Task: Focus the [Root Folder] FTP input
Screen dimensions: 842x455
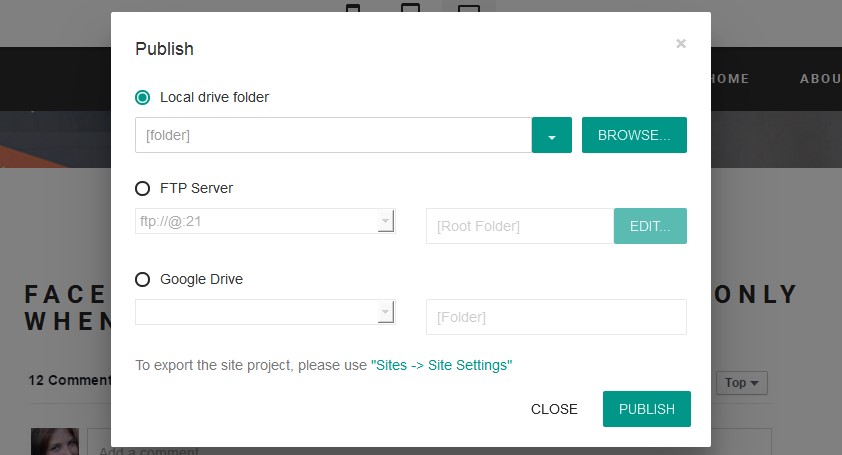Action: coord(520,226)
